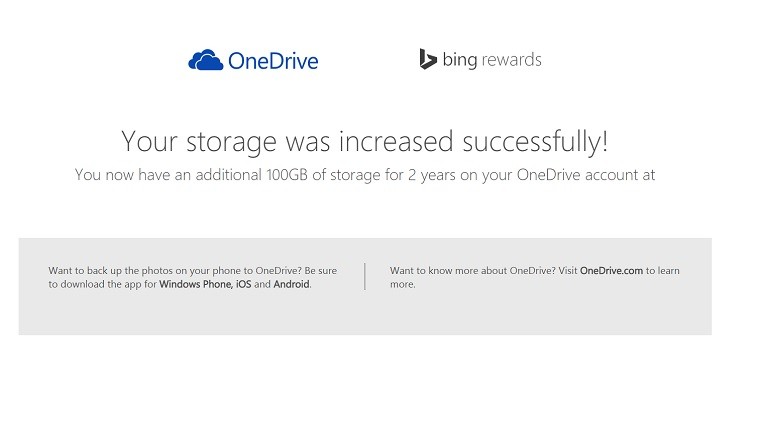760x421 pixels.
Task: Click the trailing 'more.' text in right paragraph
Action: [403, 284]
